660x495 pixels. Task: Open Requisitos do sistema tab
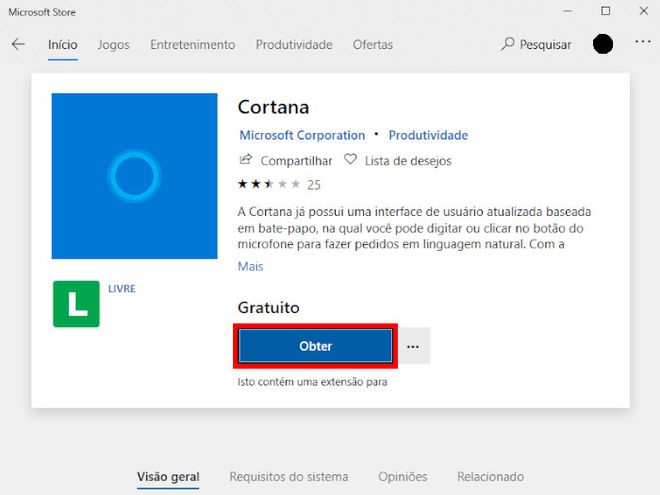pyautogui.click(x=289, y=477)
